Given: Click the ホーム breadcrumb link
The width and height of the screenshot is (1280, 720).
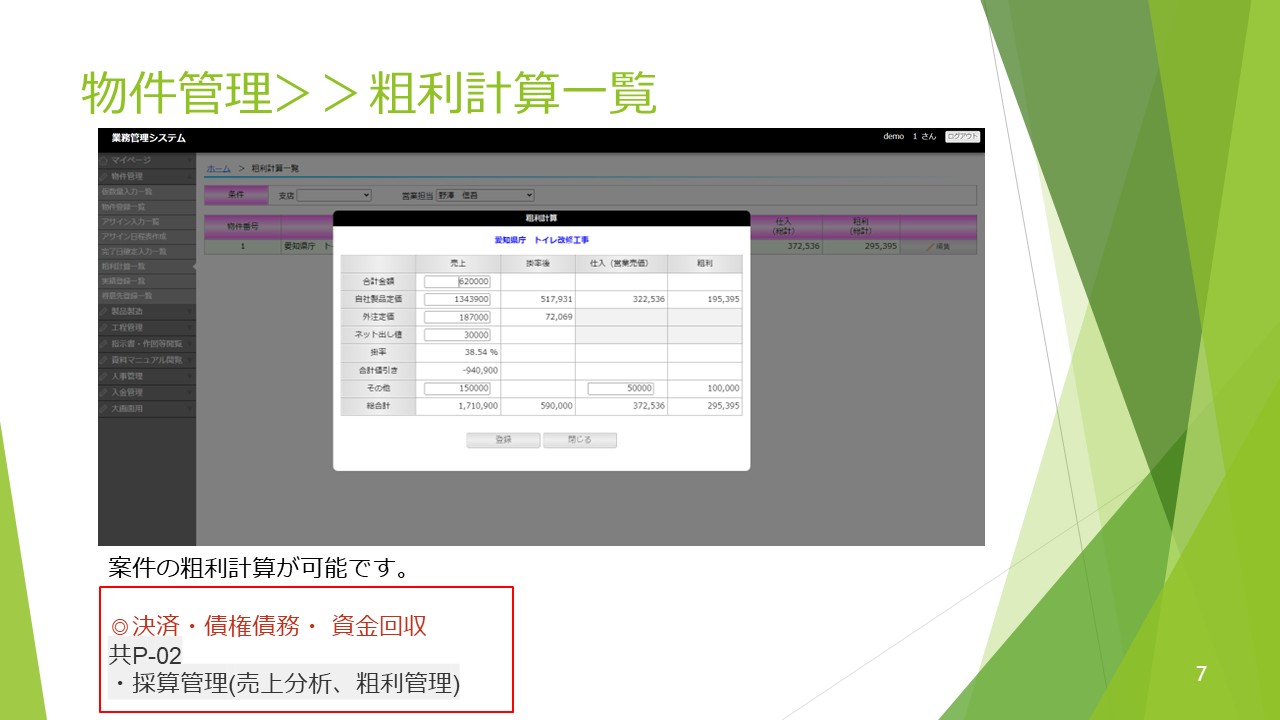Looking at the screenshot, I should (x=218, y=168).
